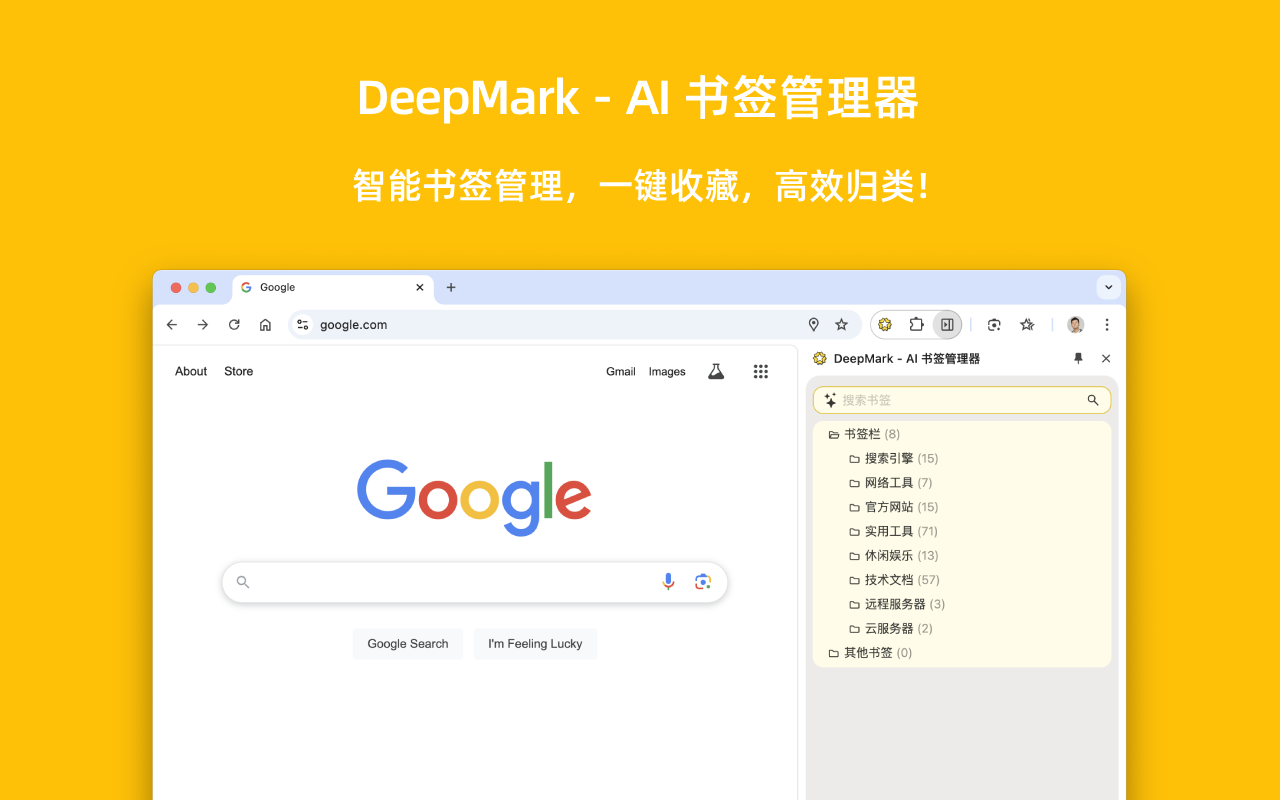Toggle pinning of the DeepMark panel
Screen dimensions: 1280x800
1077,358
